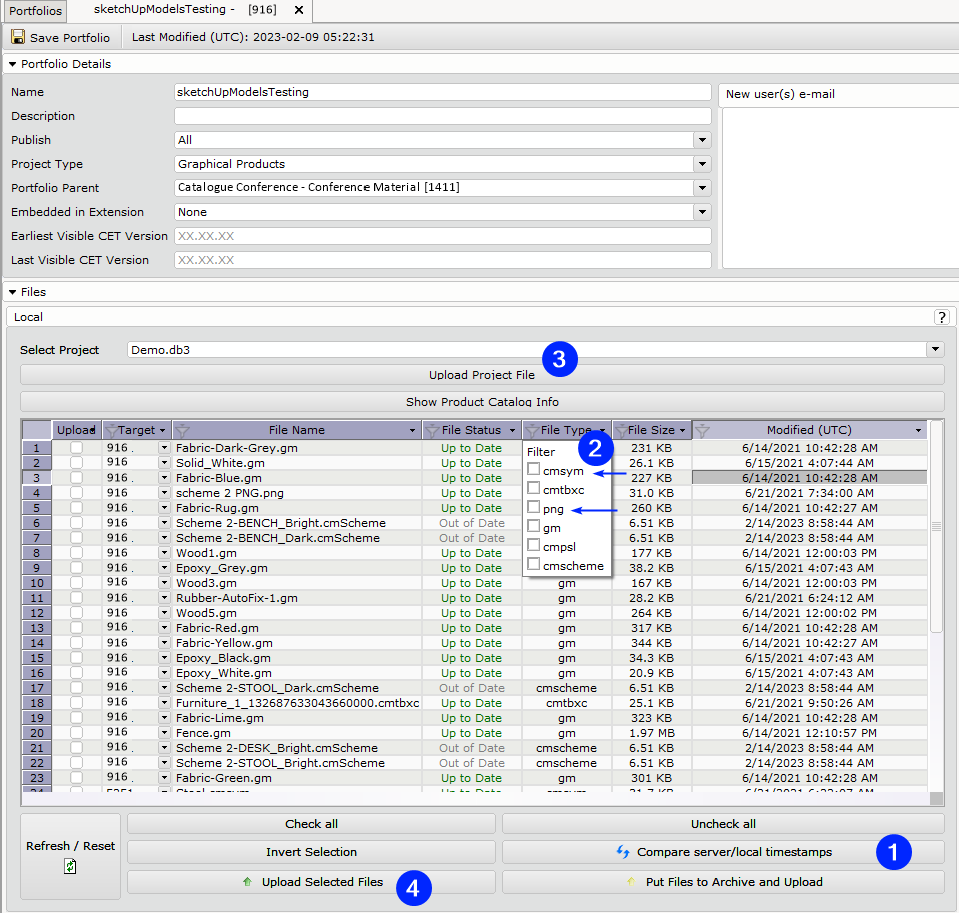The image size is (959, 913).
Task: Click filter funnel icon in File Name column
Action: (x=182, y=431)
